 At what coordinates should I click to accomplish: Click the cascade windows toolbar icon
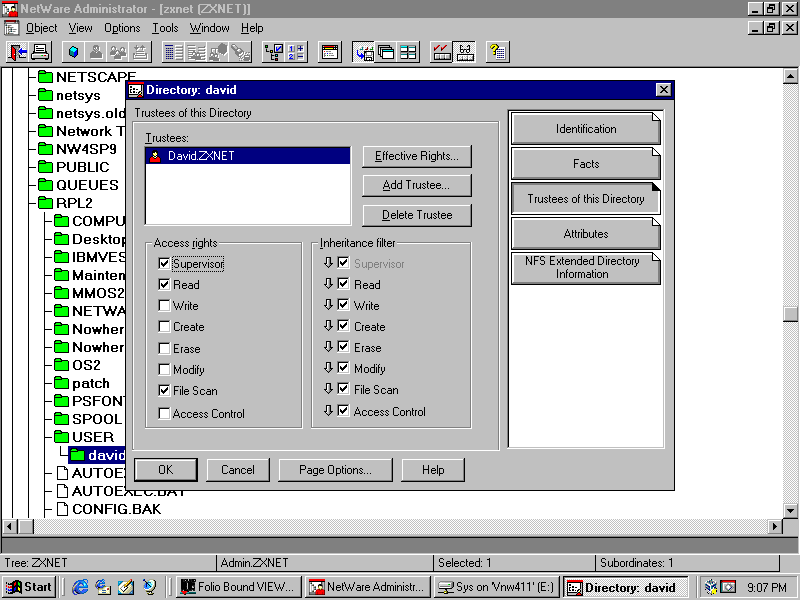click(386, 52)
